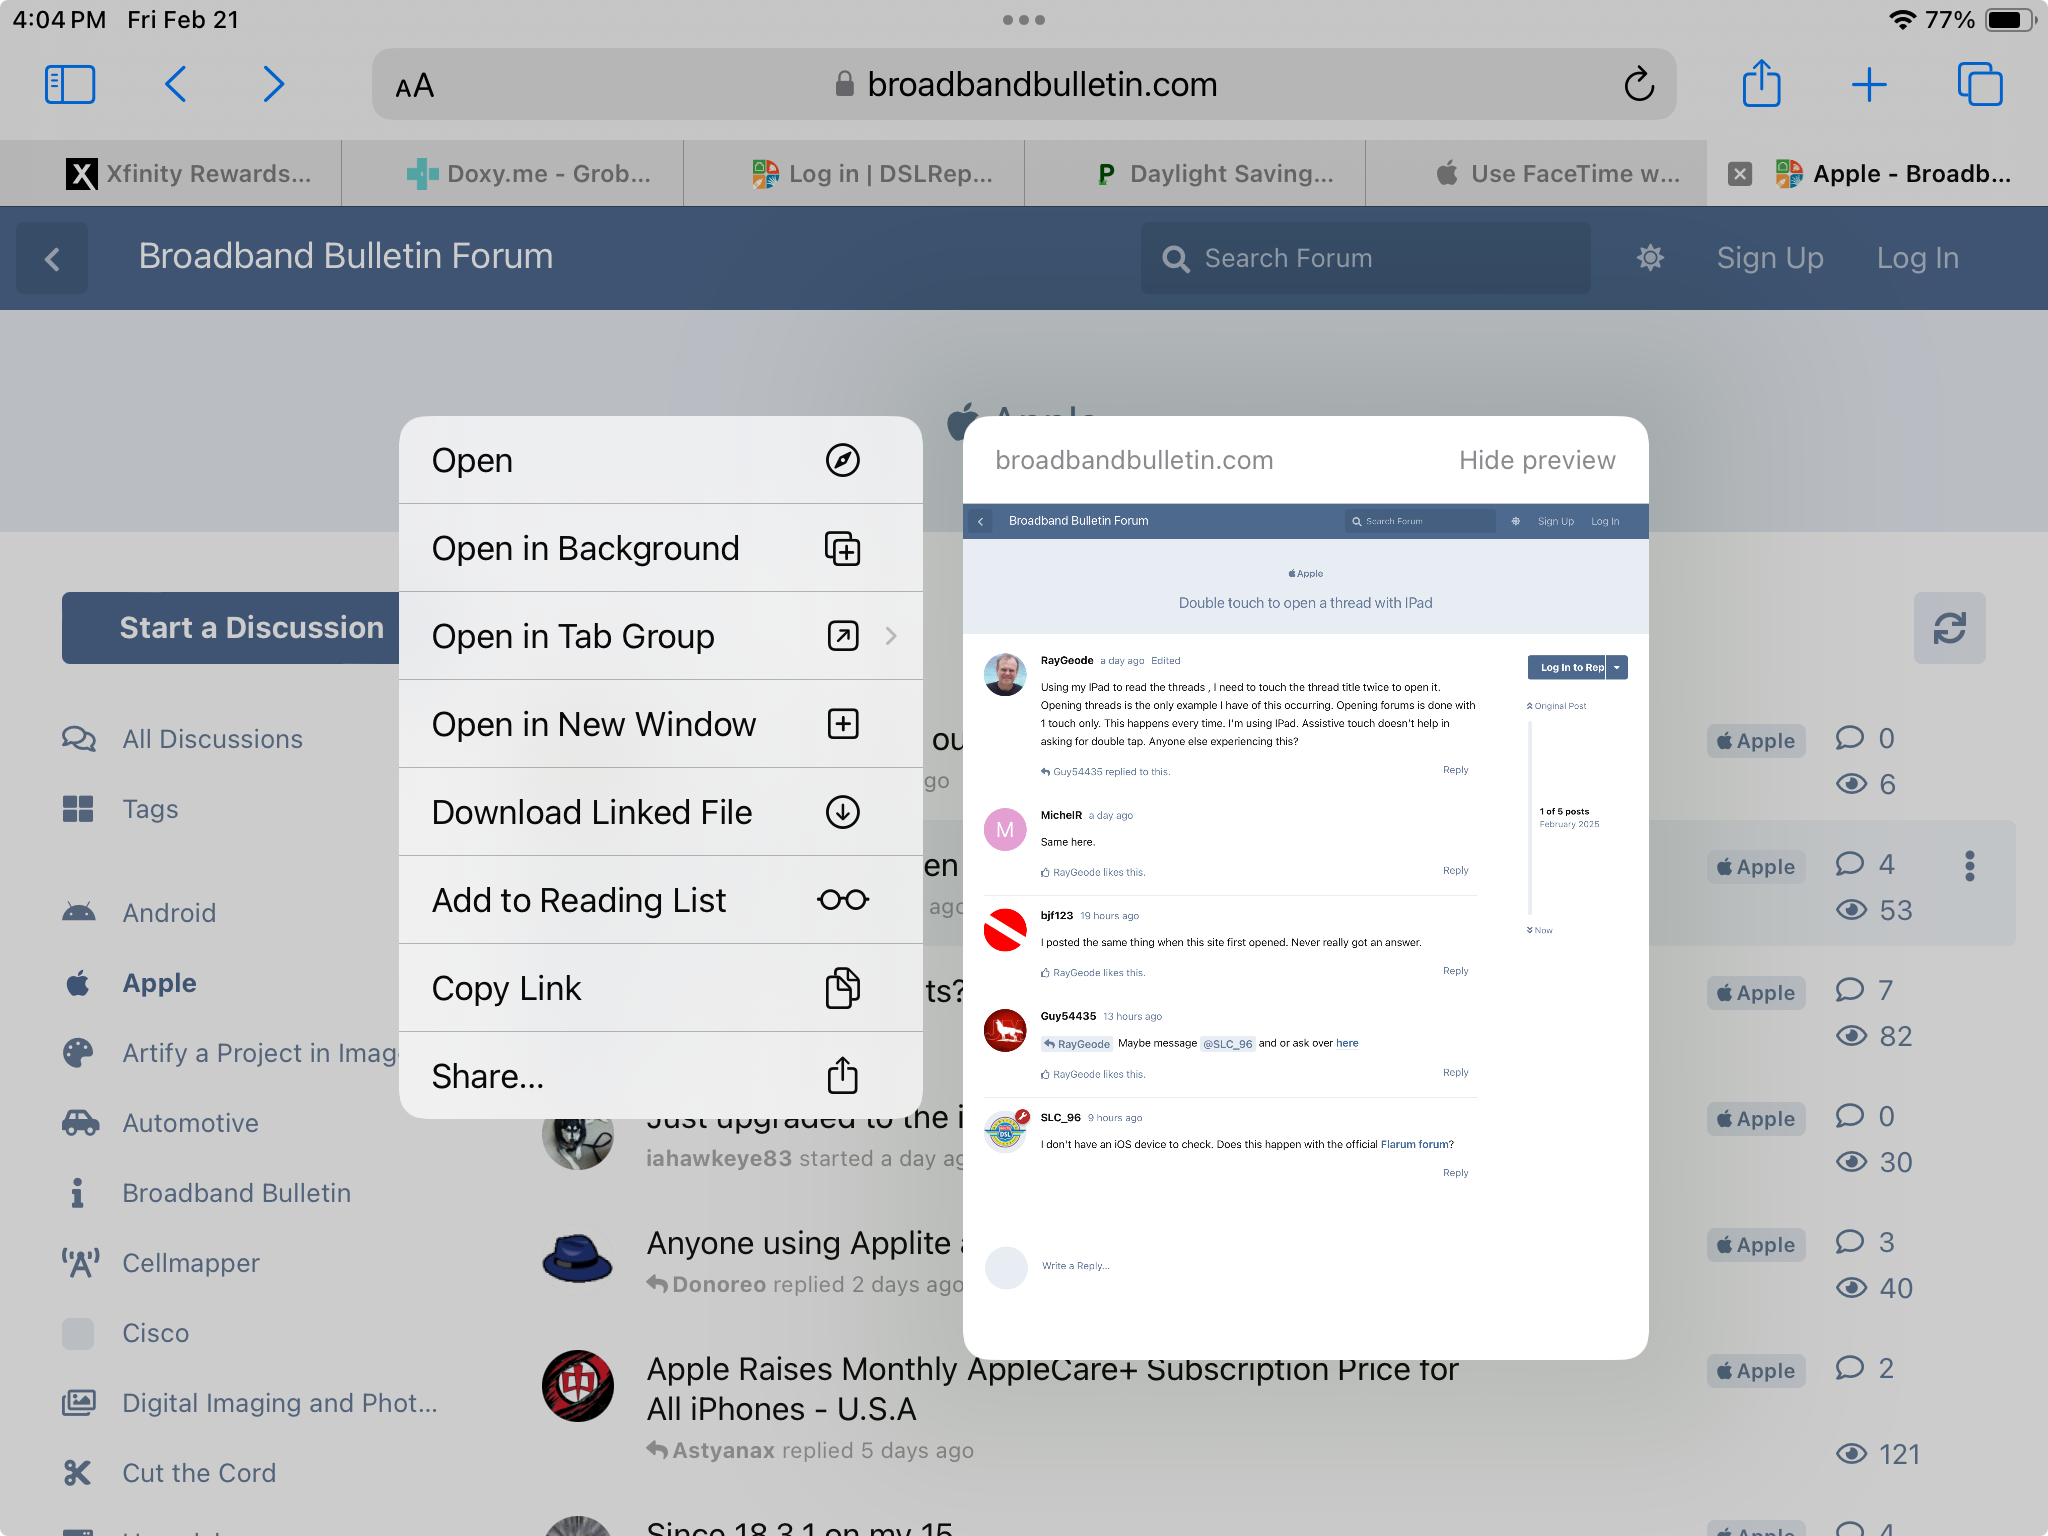Tap the reply count icon showing 7
The width and height of the screenshot is (2048, 1536).
[x=1849, y=990]
